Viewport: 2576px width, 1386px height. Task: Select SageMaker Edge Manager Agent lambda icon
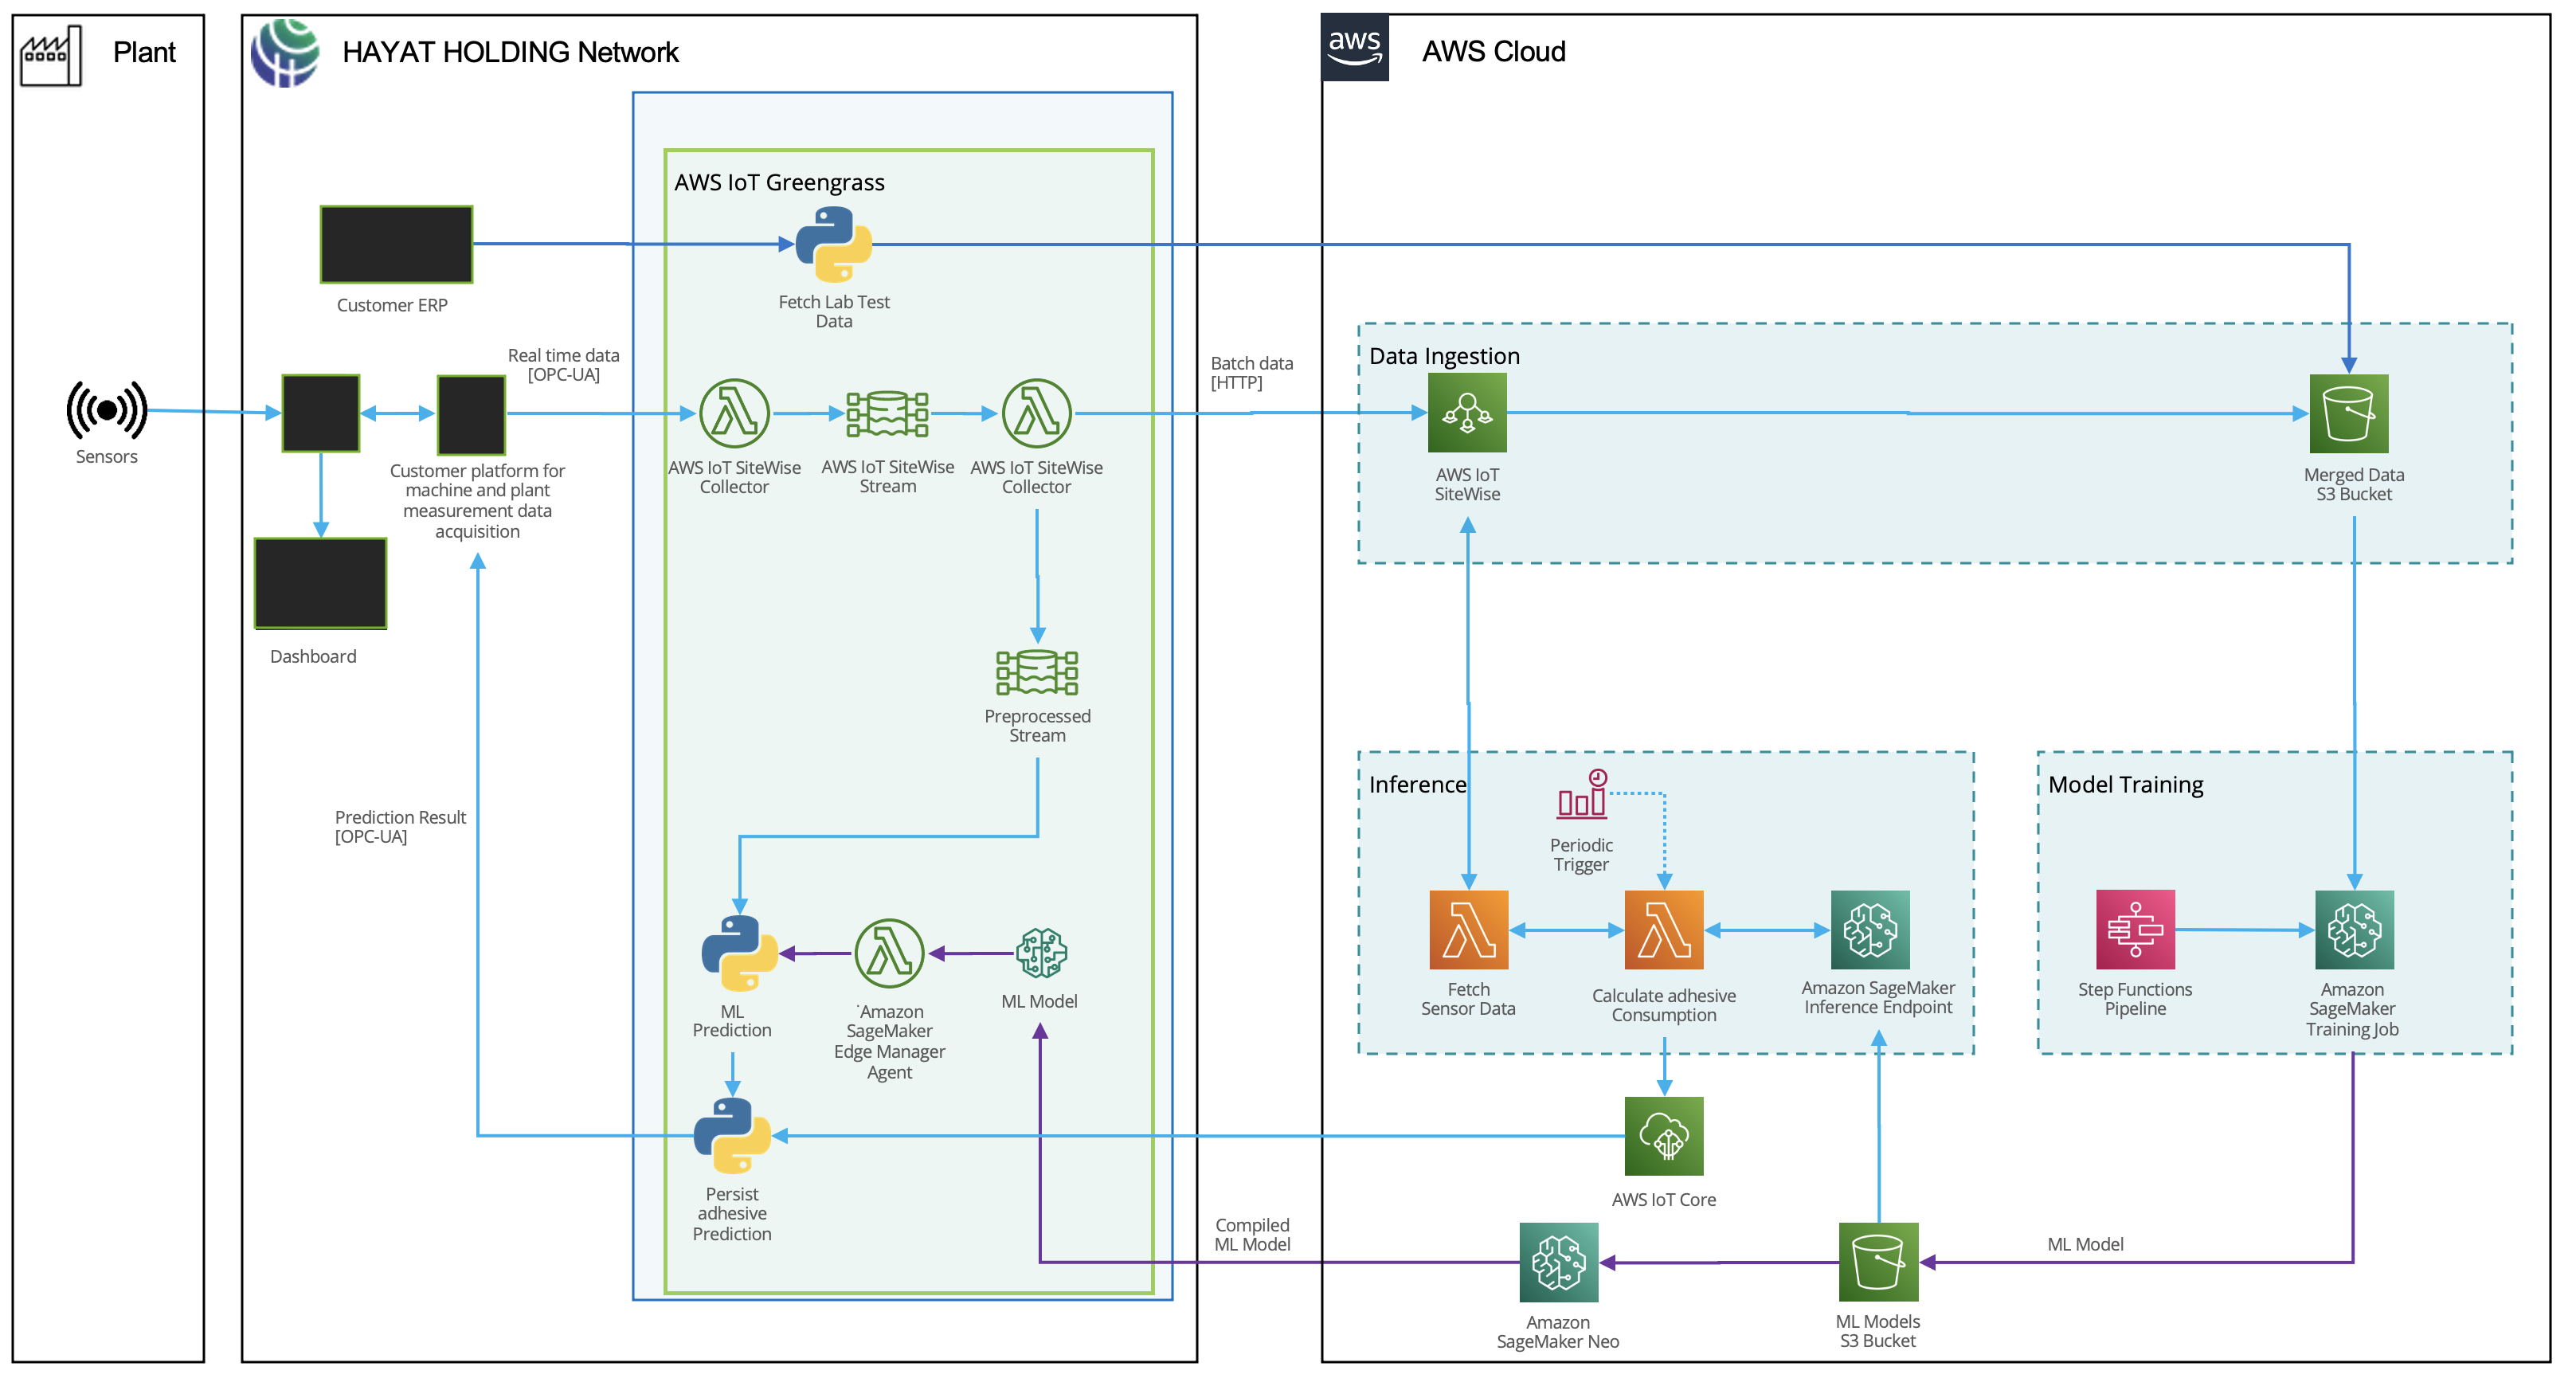pyautogui.click(x=888, y=953)
